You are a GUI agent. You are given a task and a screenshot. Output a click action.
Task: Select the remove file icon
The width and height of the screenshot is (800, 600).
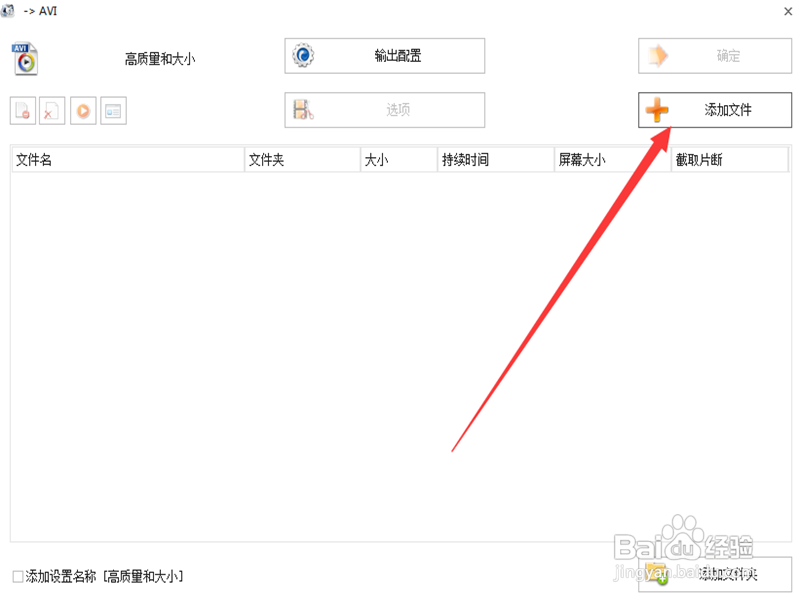click(22, 110)
